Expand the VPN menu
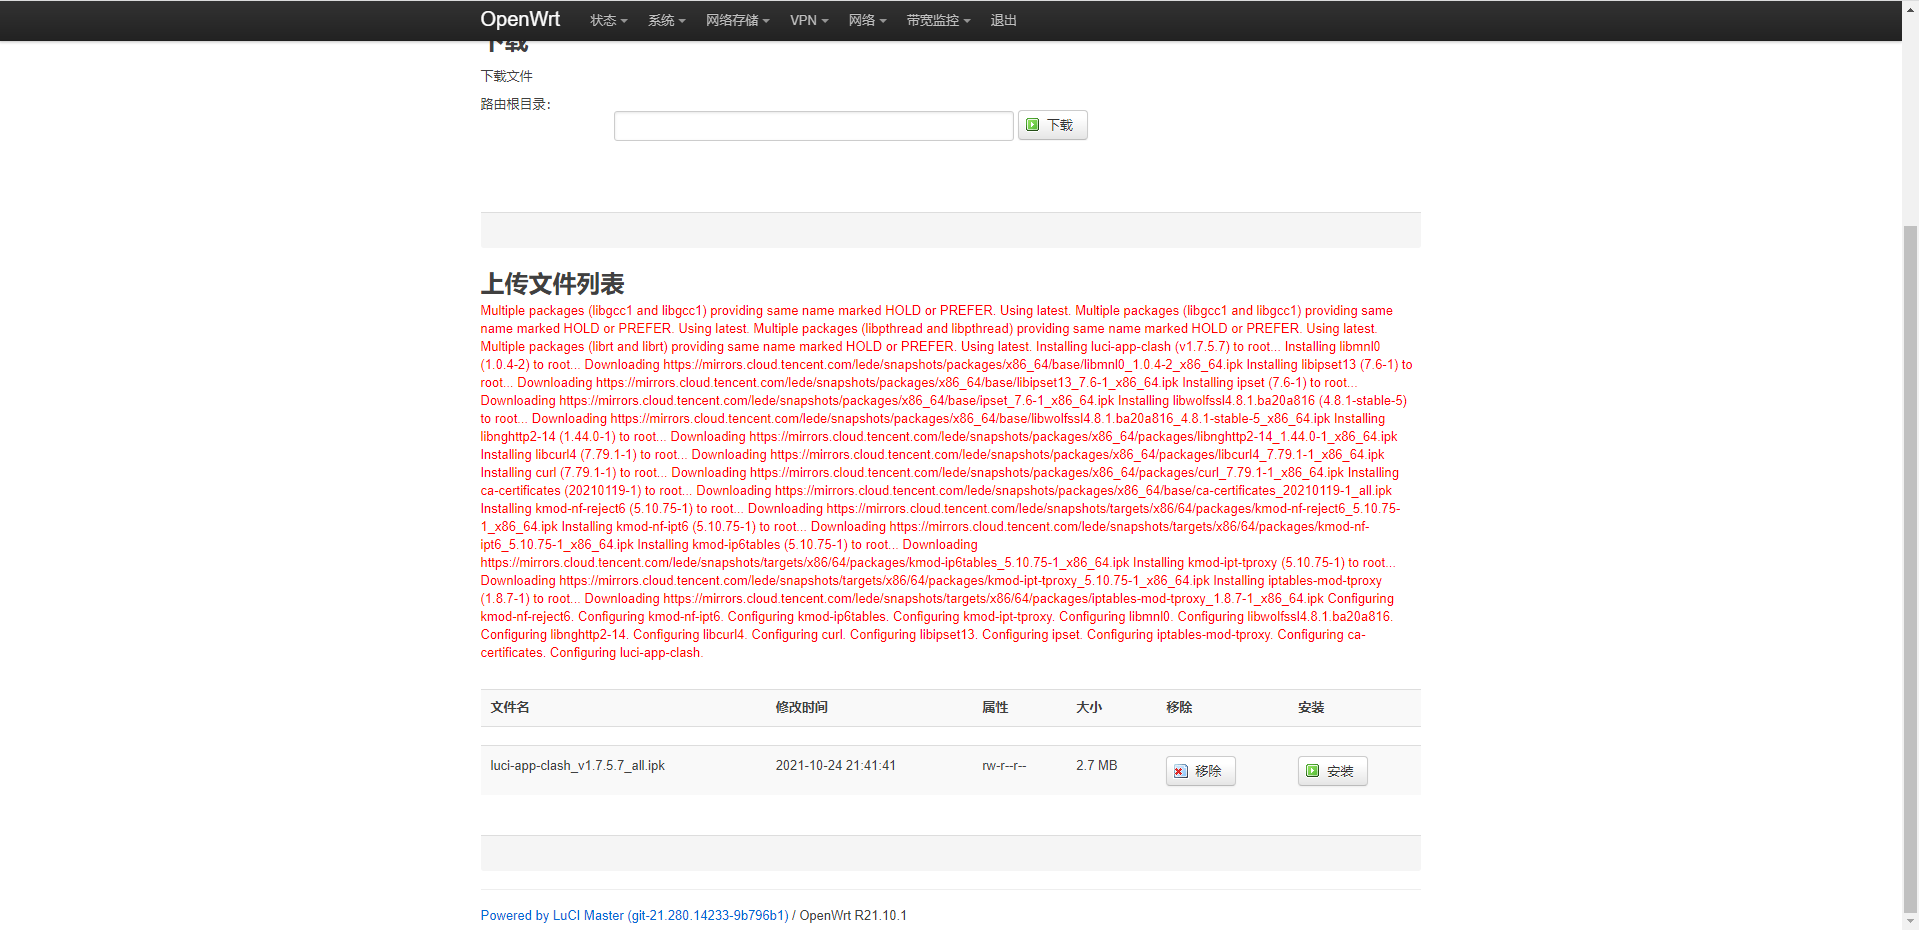 pyautogui.click(x=809, y=20)
